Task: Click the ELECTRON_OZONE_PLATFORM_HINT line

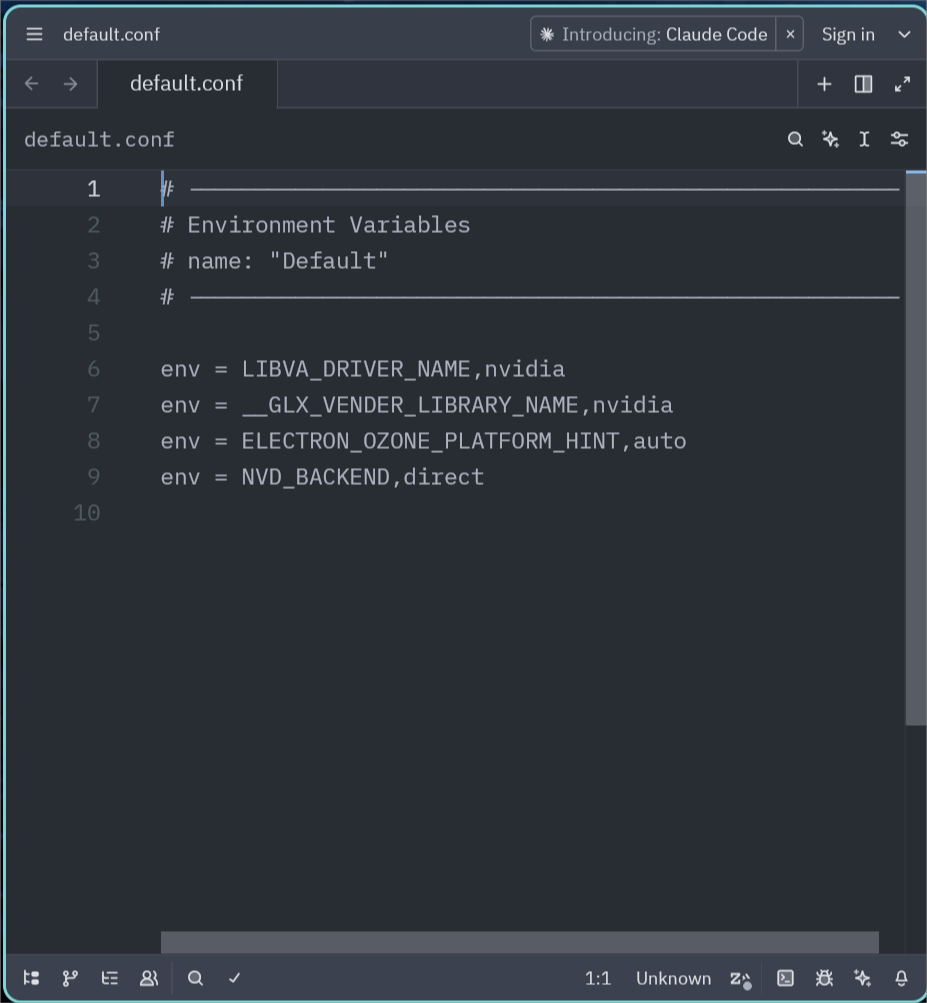Action: [424, 441]
